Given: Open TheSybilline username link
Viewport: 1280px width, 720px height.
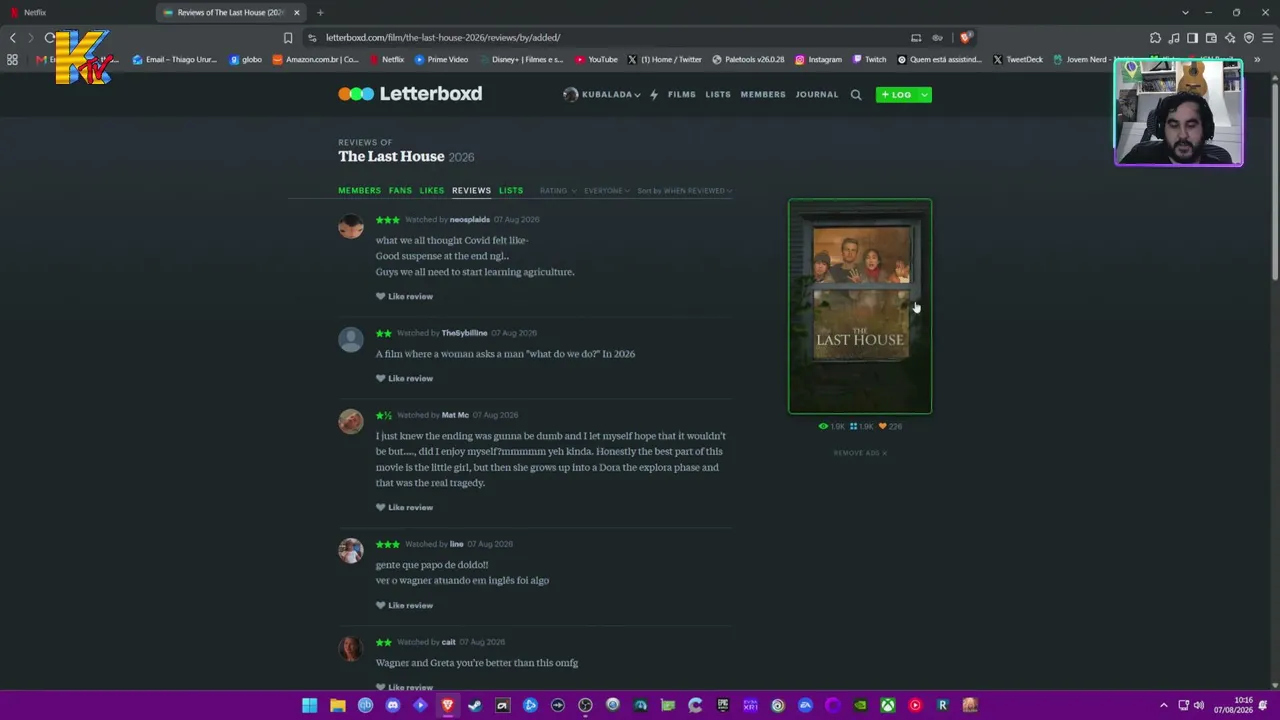Looking at the screenshot, I should click(x=465, y=333).
